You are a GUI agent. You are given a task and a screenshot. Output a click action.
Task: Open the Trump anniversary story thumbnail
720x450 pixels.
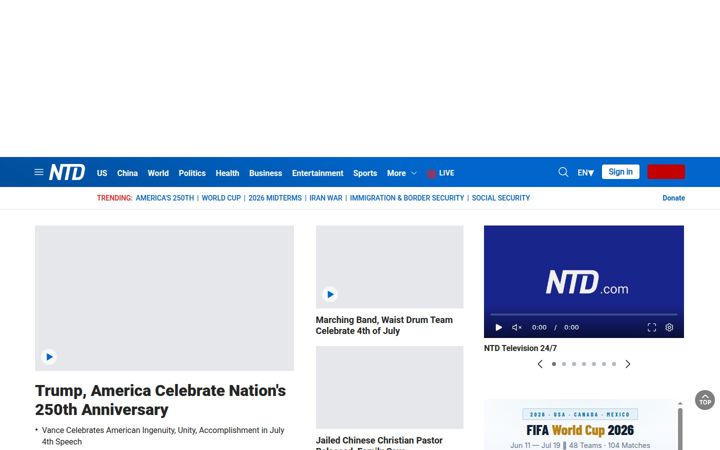coord(164,298)
